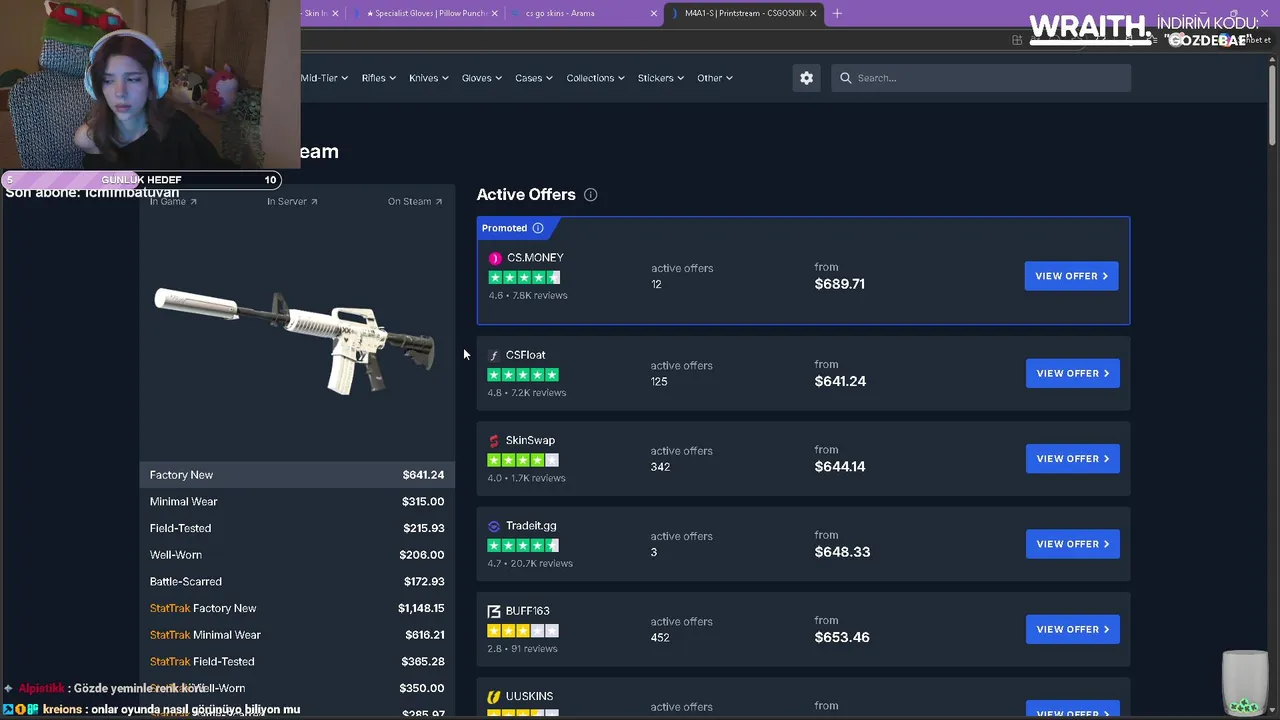
Task: Close the cs go skins Arama tab
Action: point(654,13)
